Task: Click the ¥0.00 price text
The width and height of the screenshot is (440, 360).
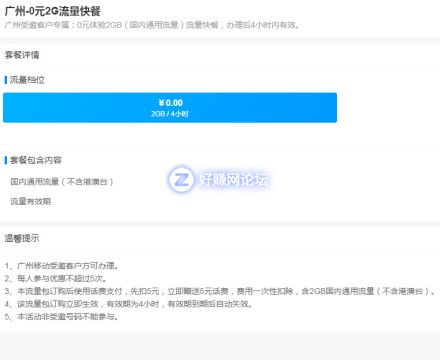Action: click(170, 103)
